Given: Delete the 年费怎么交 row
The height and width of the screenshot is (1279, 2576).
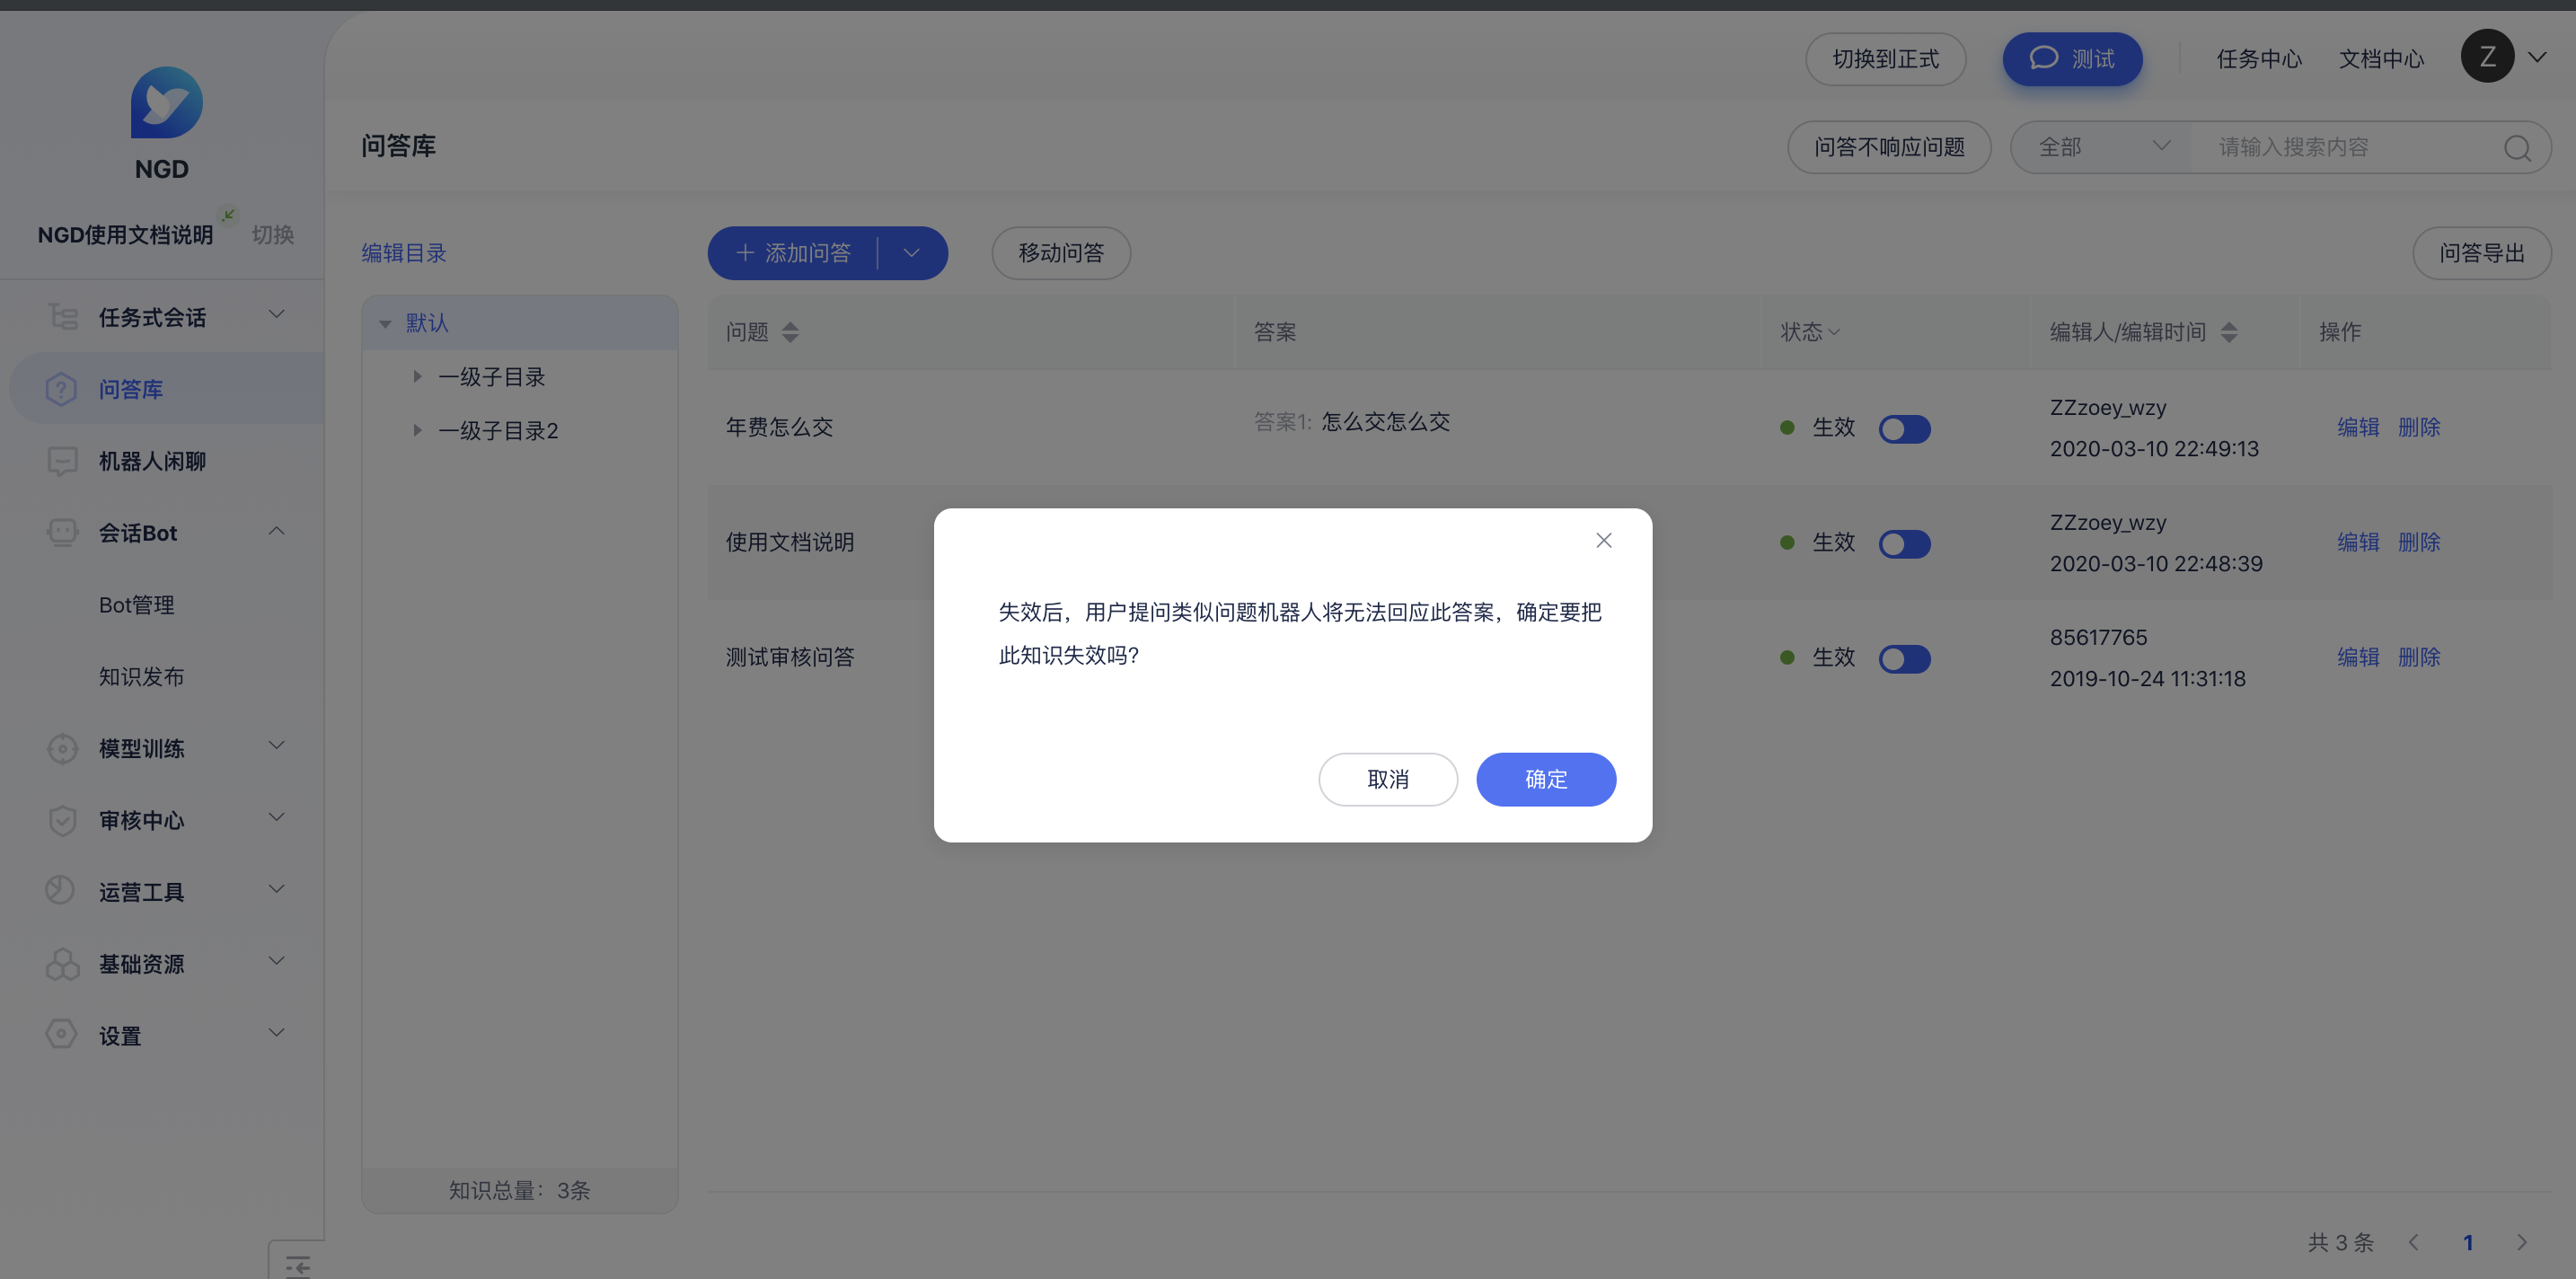Looking at the screenshot, I should (2419, 427).
